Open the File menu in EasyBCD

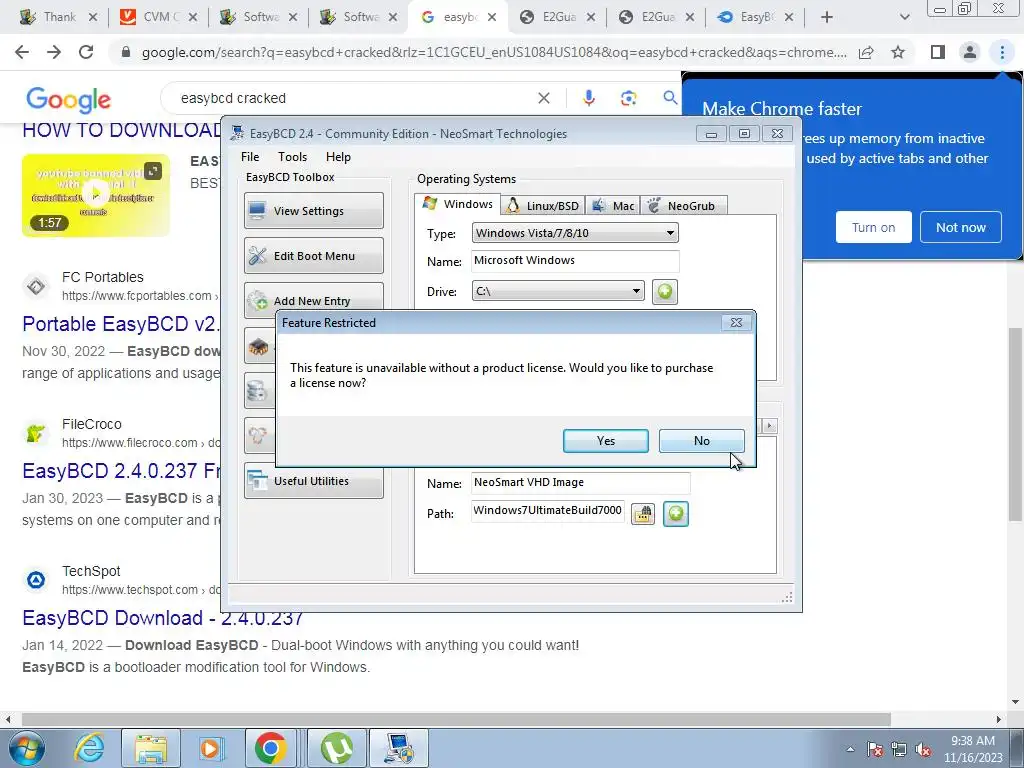click(250, 157)
